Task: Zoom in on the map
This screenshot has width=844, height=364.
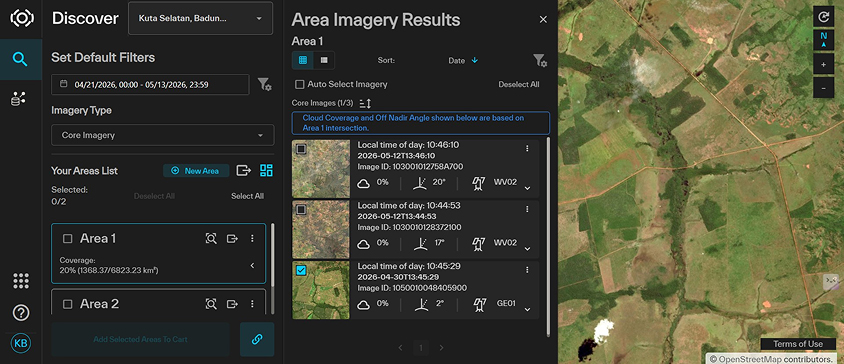Action: tap(824, 65)
